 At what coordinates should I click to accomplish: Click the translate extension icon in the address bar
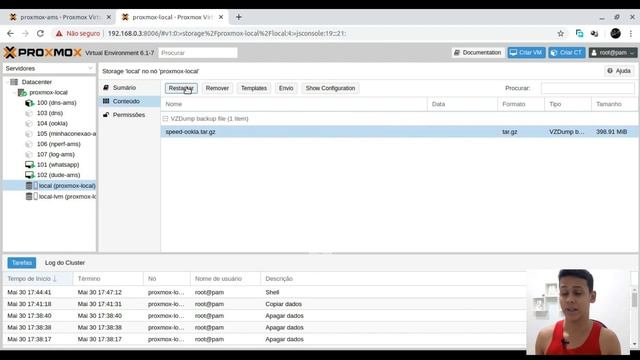(x=579, y=33)
